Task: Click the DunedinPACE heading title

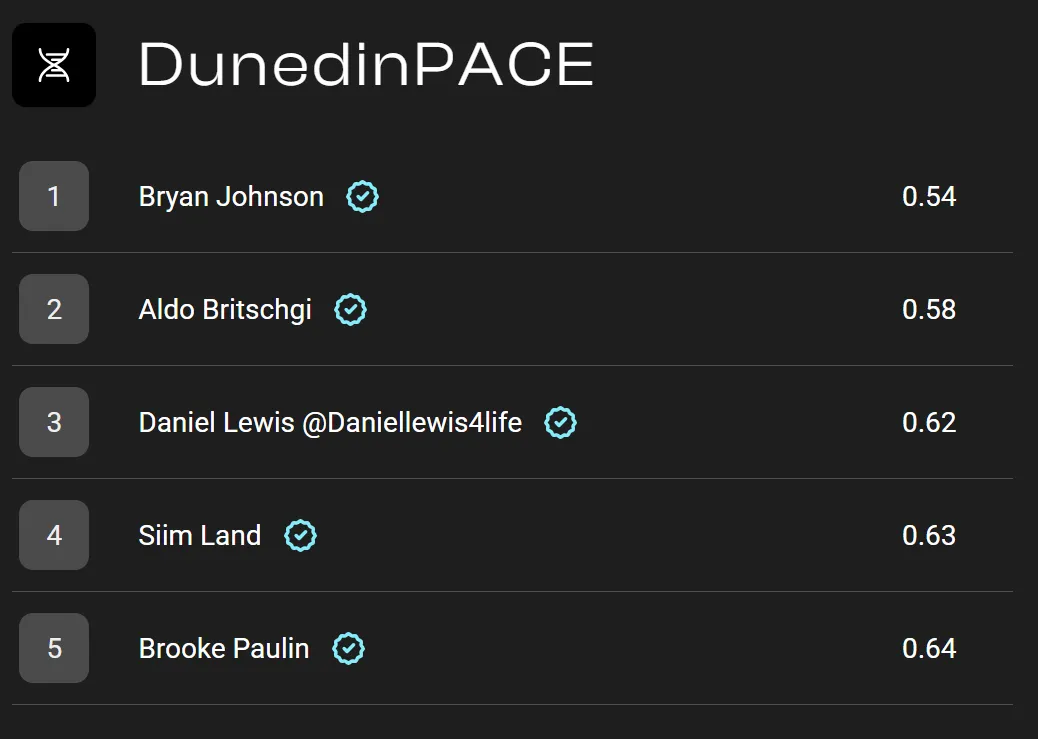Action: click(366, 64)
